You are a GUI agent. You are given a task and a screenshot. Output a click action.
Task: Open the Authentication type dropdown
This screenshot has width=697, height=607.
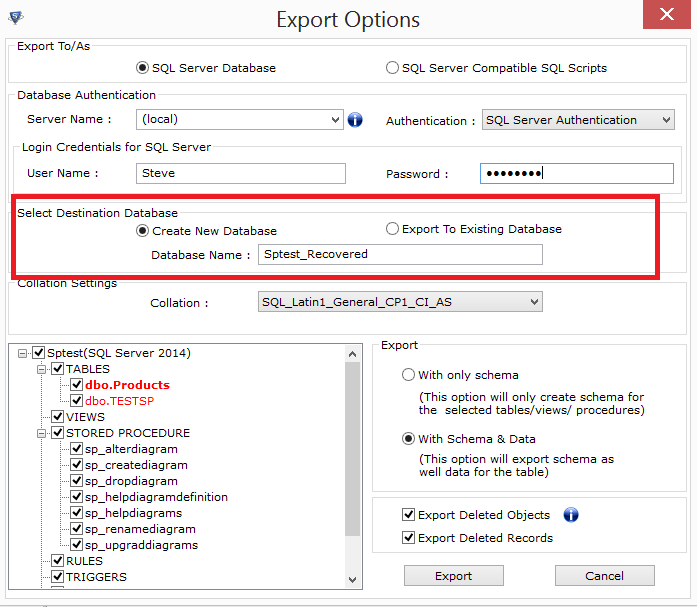[x=666, y=120]
